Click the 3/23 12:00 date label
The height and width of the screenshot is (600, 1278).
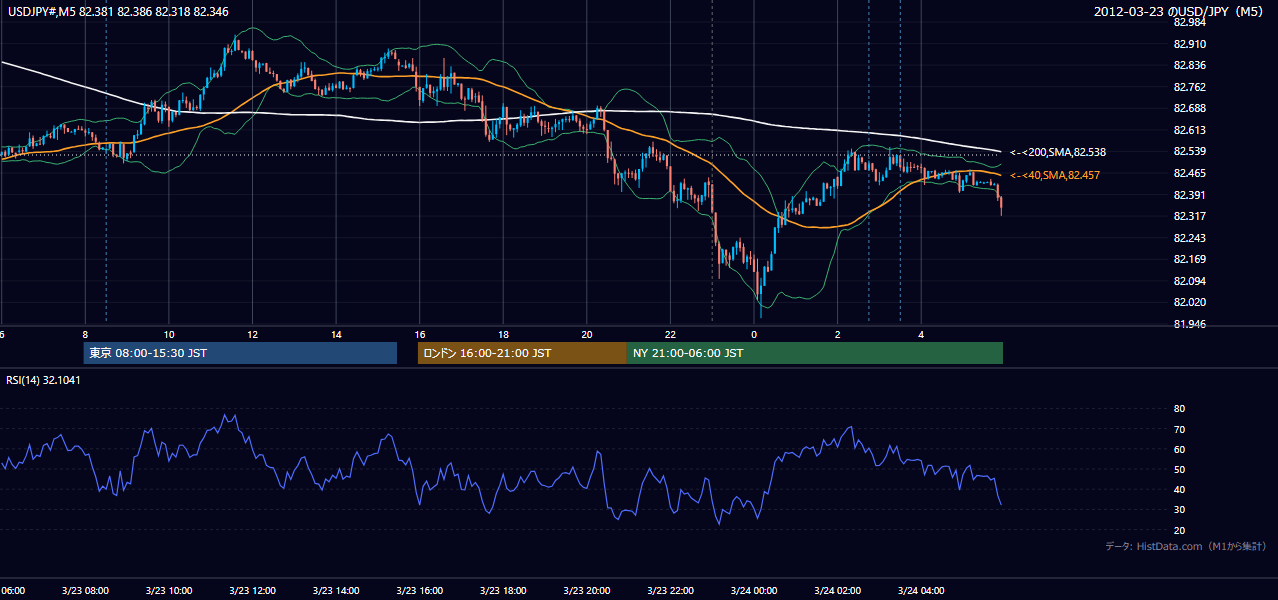[x=252, y=591]
